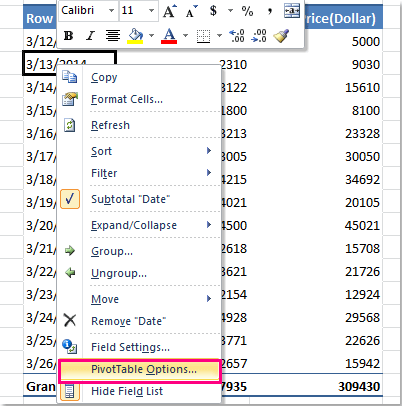Select the Filter menu entry
The height and width of the screenshot is (406, 402).
click(x=139, y=173)
